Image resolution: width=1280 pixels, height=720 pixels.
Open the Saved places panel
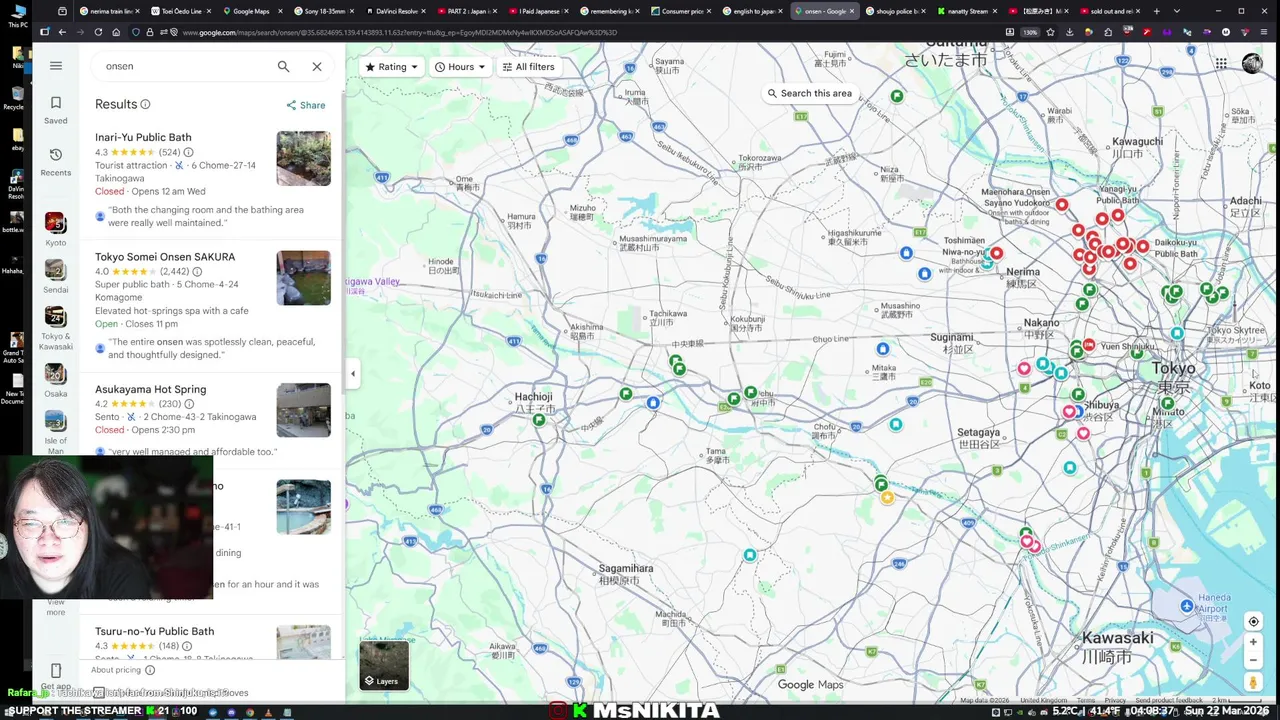56,109
